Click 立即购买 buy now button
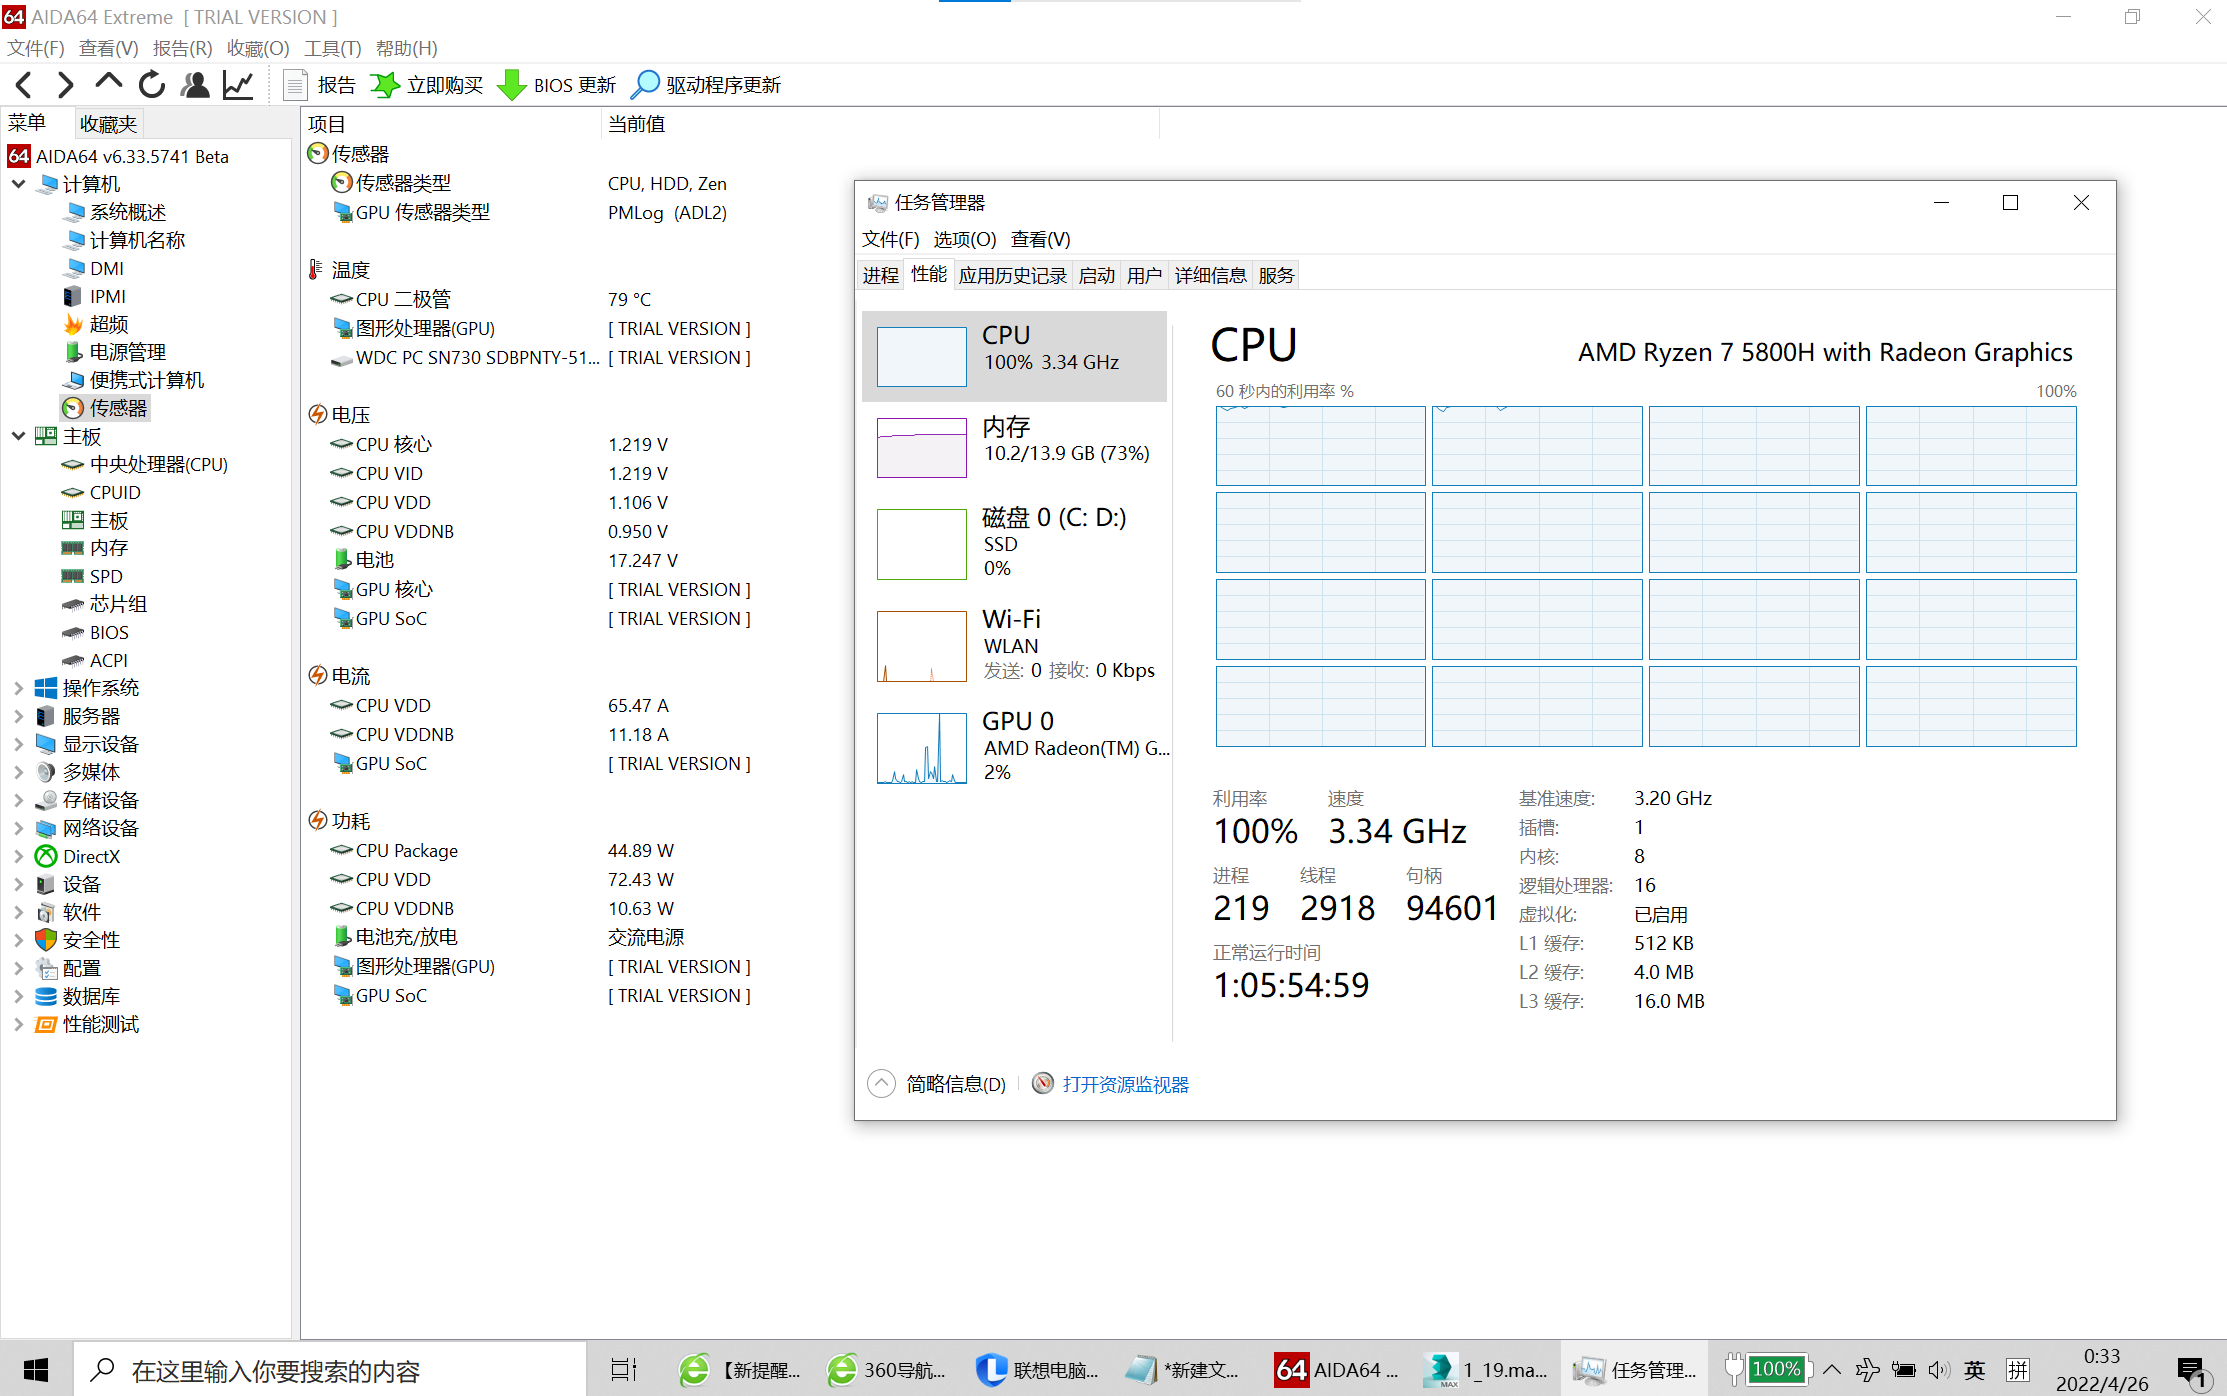 point(427,85)
